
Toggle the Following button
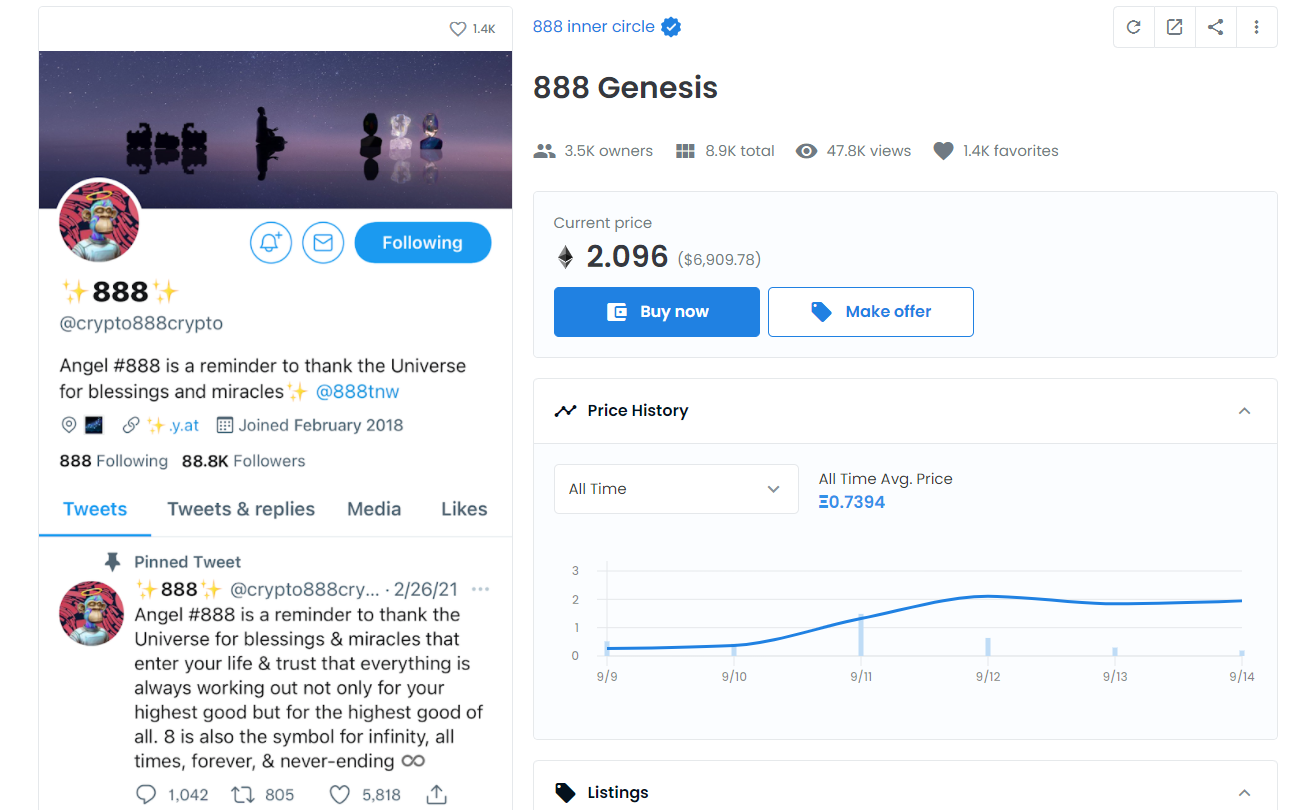[423, 243]
